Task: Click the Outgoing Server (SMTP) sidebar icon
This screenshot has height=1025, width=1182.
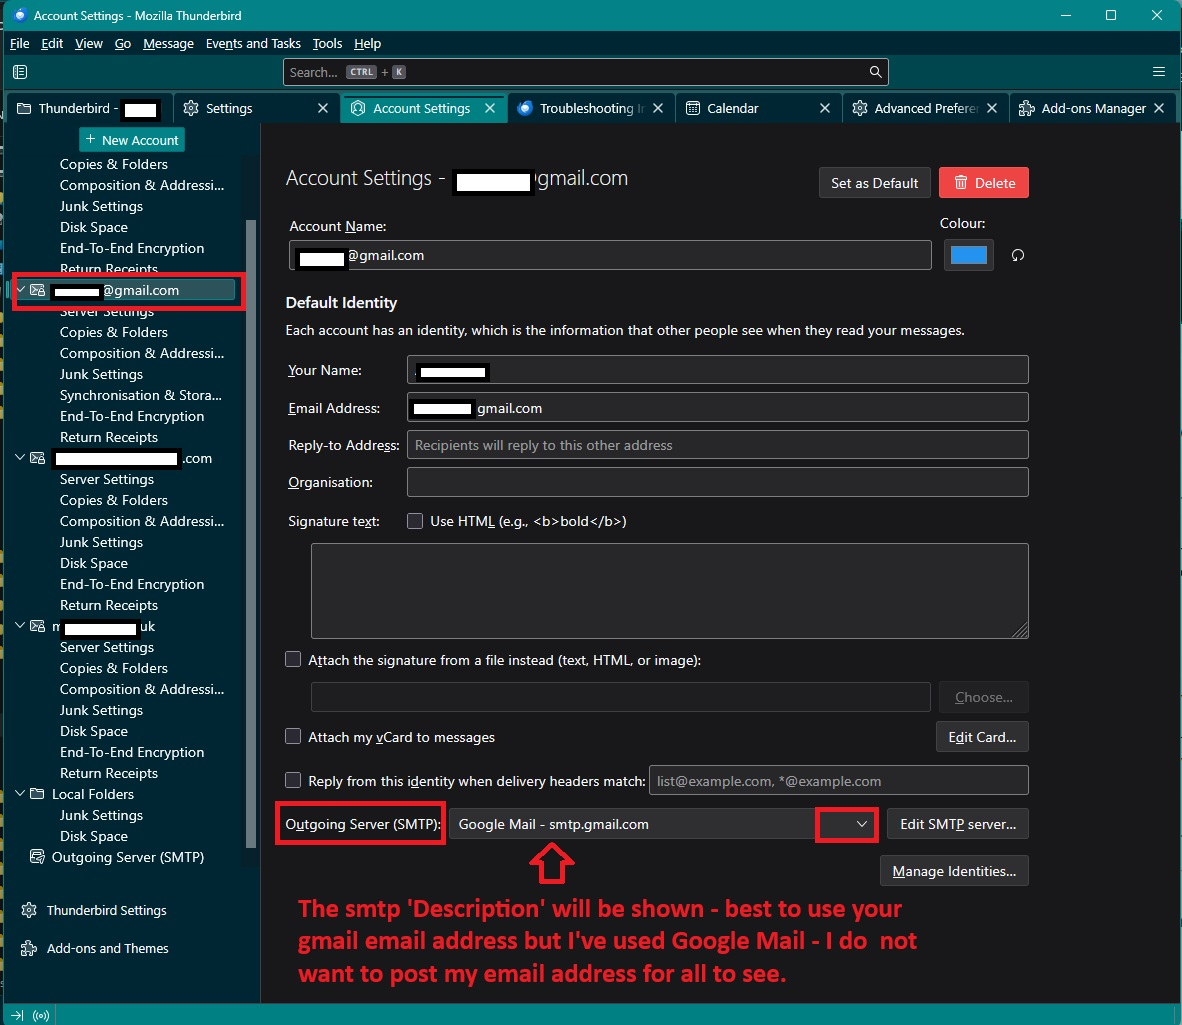Action: pos(36,857)
